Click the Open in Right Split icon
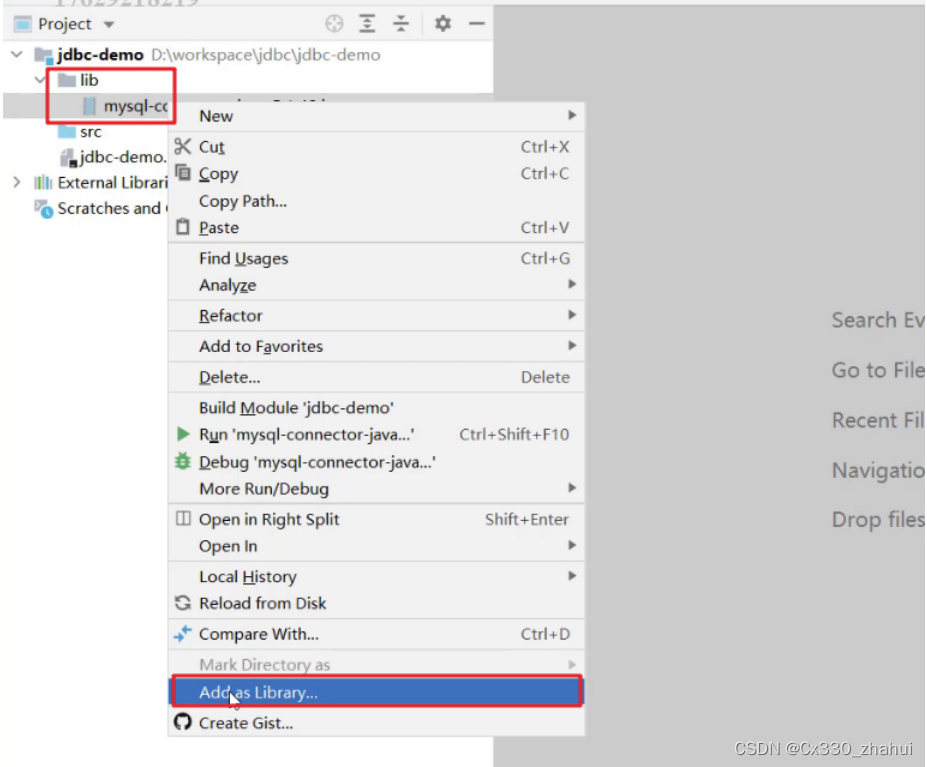Screen dimensions: 927x767 [x=183, y=519]
